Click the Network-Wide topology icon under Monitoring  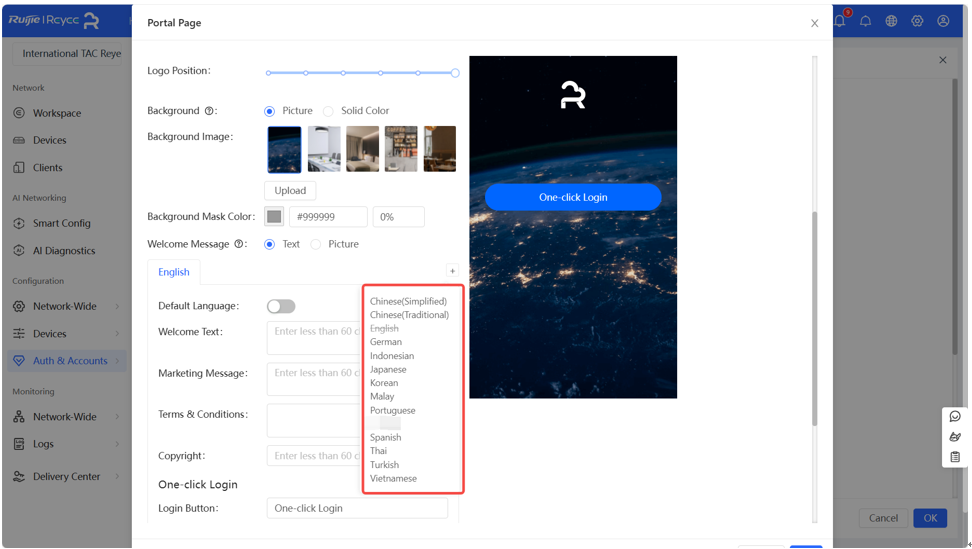pyautogui.click(x=19, y=416)
